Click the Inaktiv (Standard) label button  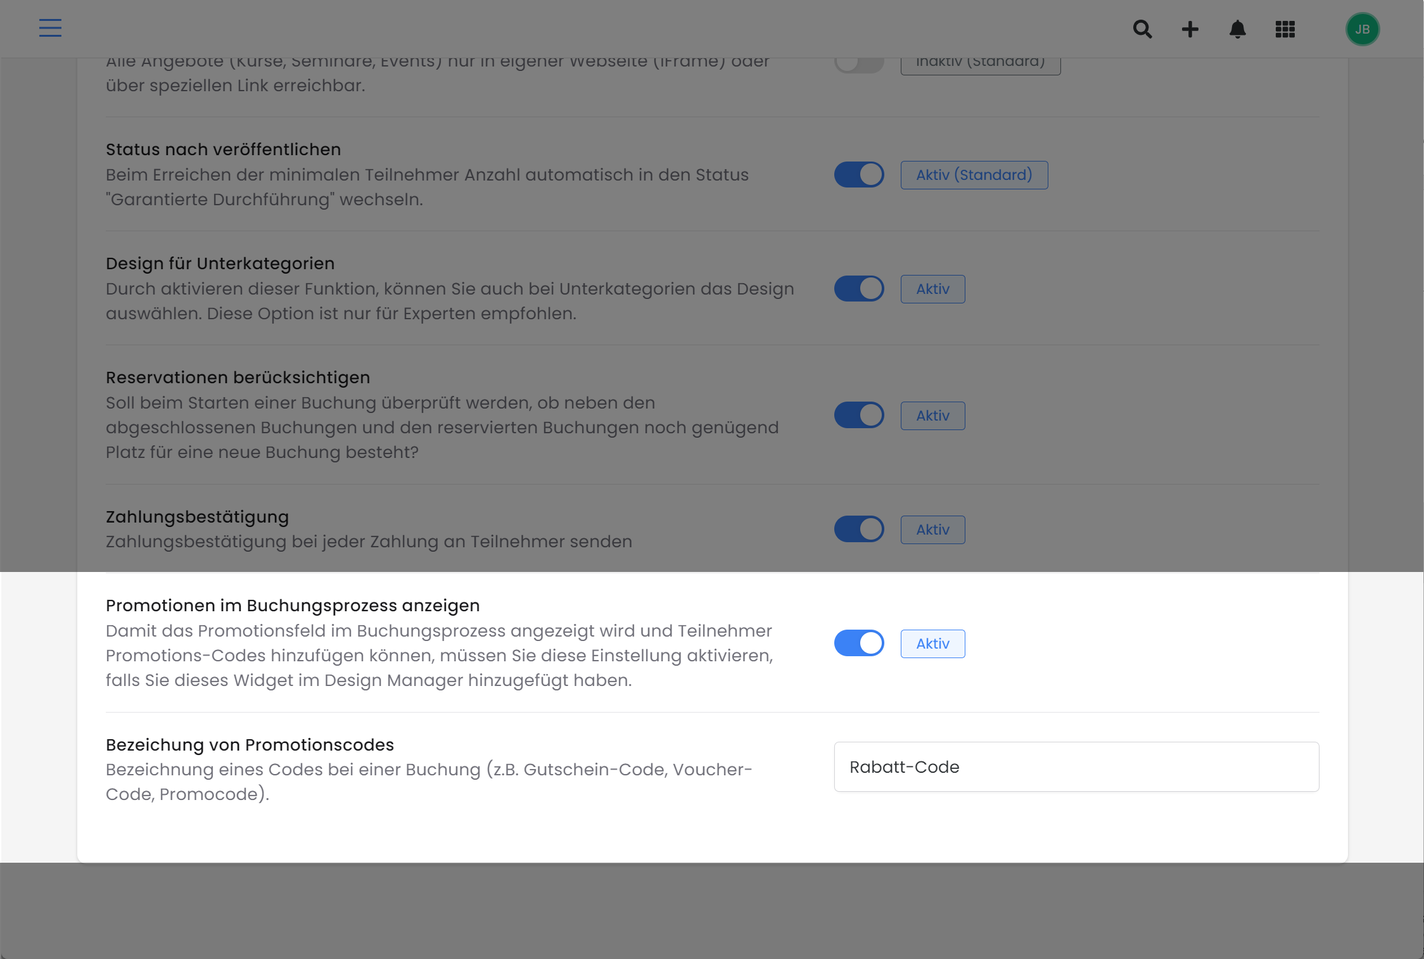pos(980,65)
